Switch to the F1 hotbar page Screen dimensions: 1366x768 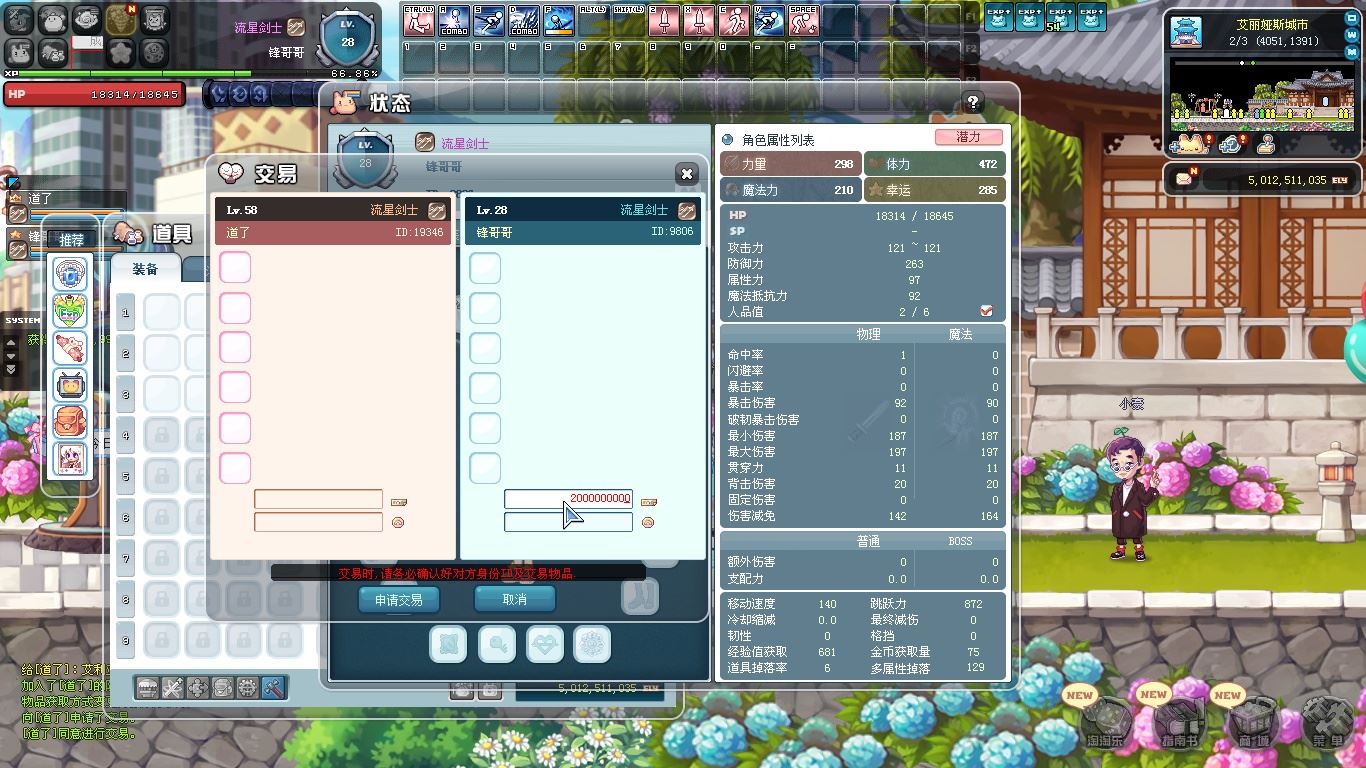coord(971,17)
